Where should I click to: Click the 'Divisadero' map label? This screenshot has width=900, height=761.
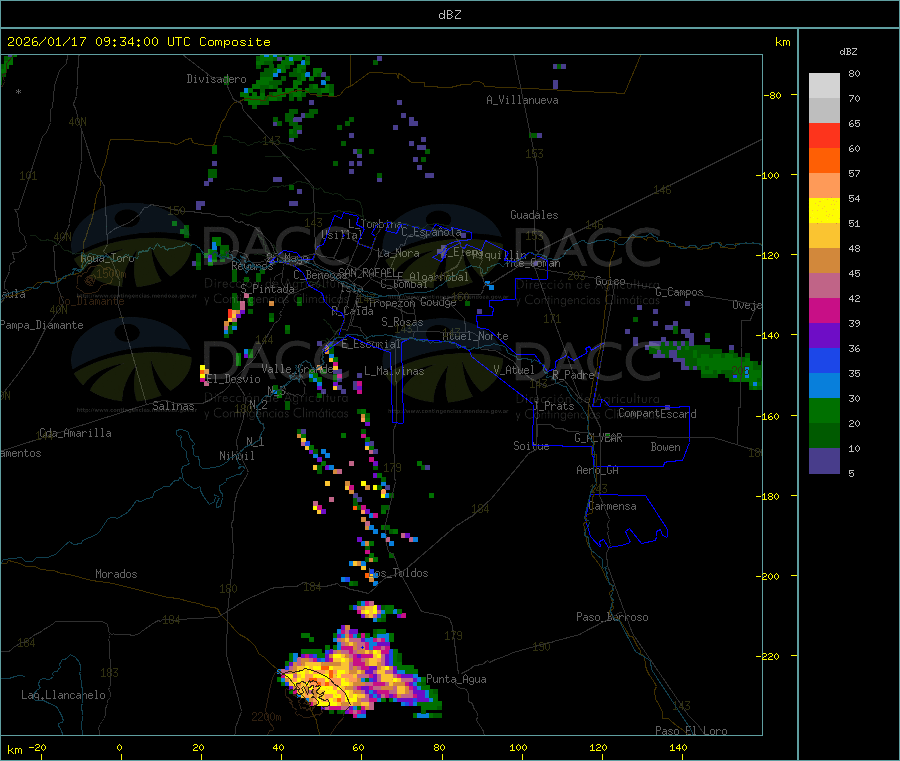point(216,79)
